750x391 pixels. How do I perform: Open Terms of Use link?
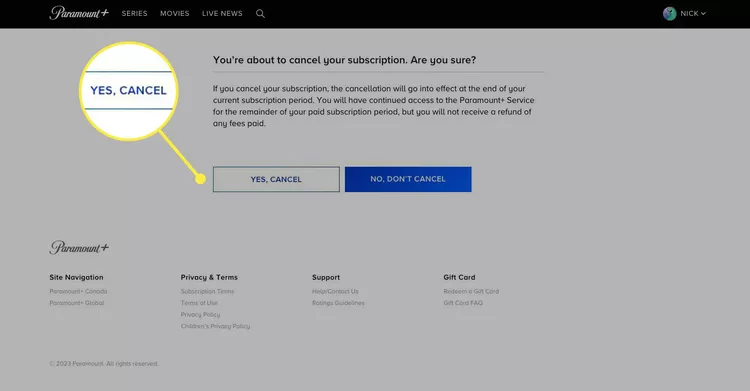(x=199, y=303)
